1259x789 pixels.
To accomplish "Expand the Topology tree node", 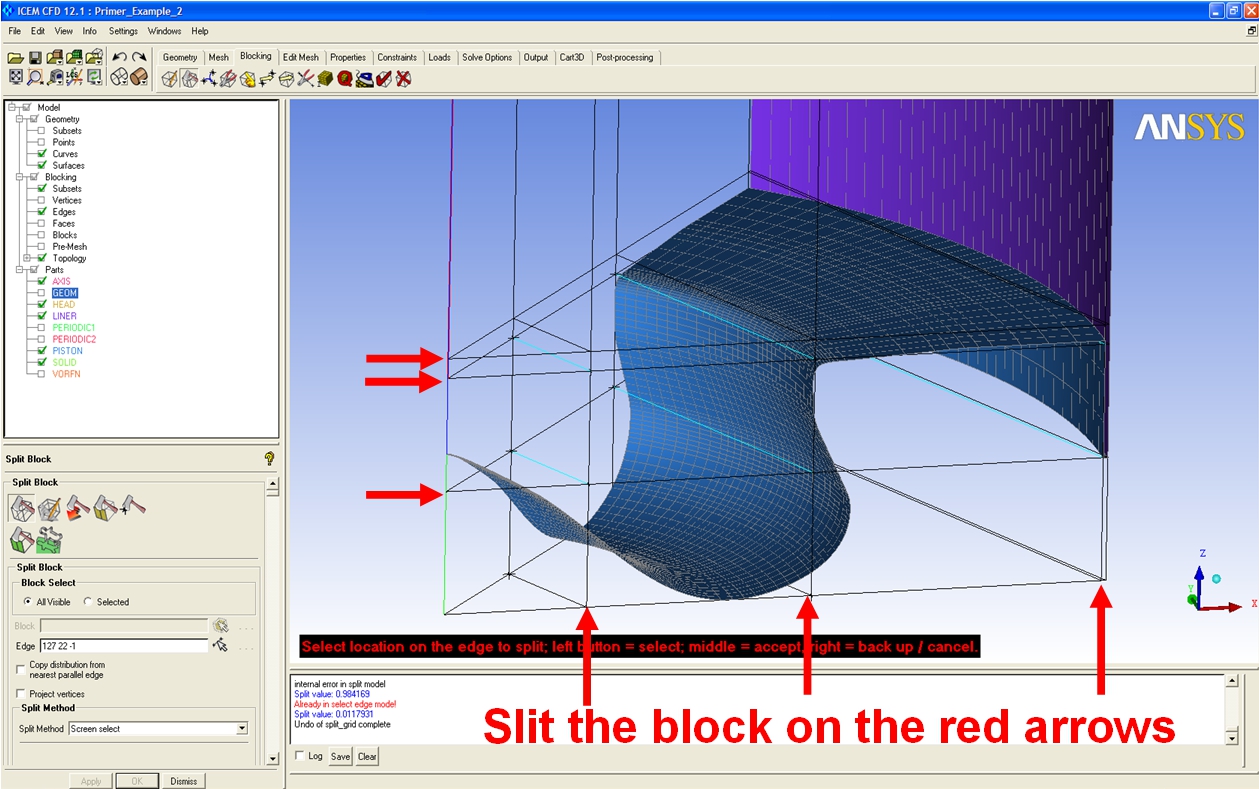I will 28,258.
